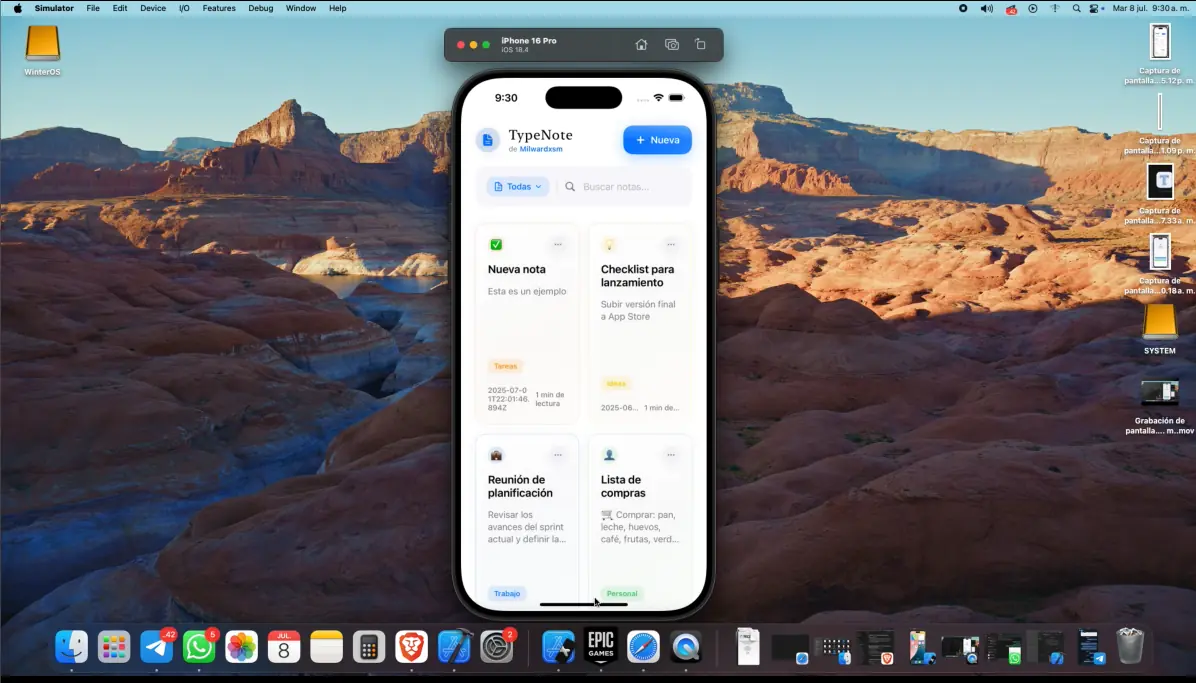Open Telegram from the Dock
Screen dimensions: 1196x683
tap(156, 647)
